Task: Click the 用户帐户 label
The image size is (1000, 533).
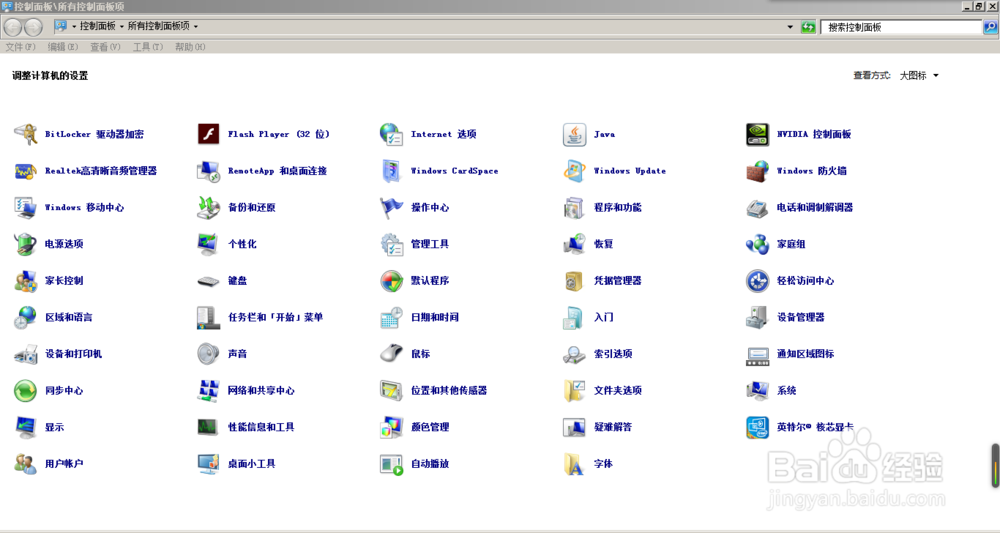Action: tap(64, 464)
